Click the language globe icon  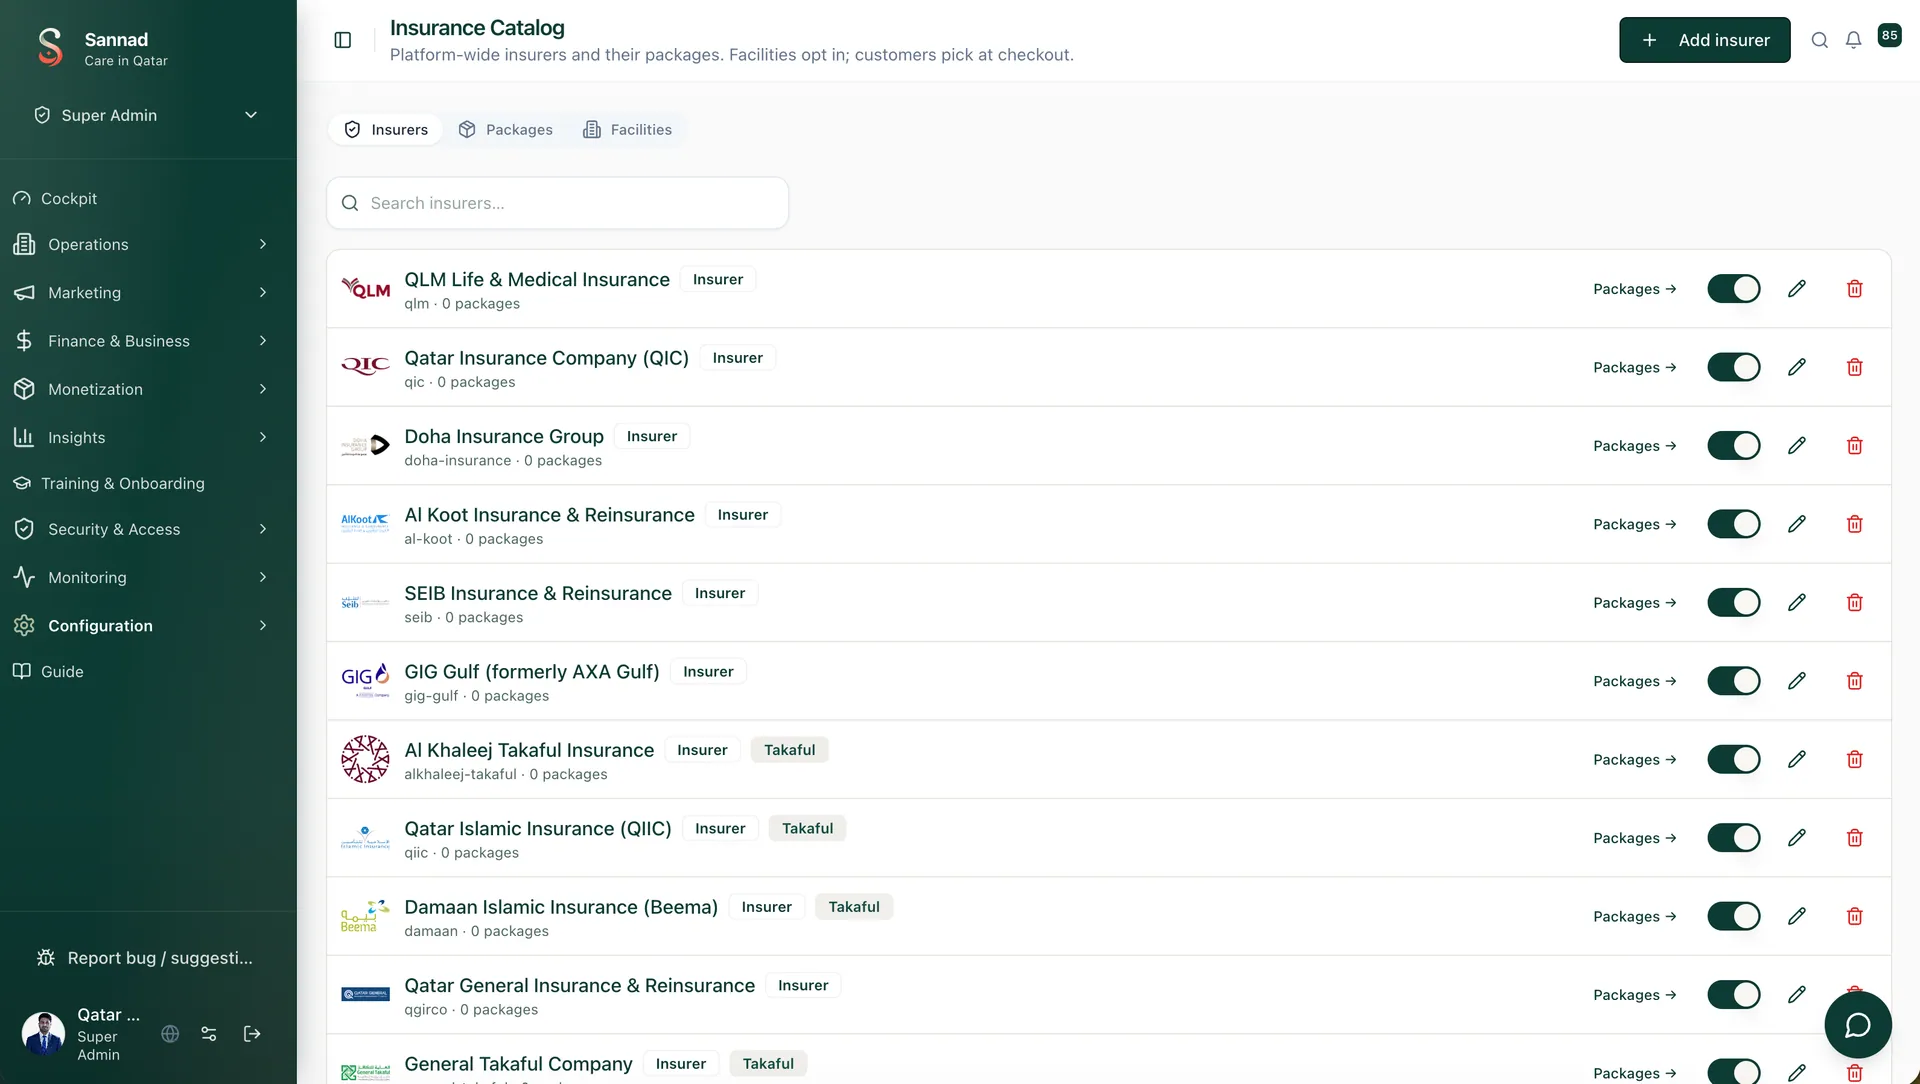[170, 1034]
